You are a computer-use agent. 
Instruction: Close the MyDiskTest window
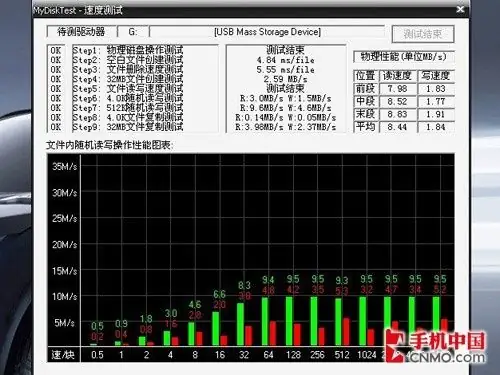pyautogui.click(x=460, y=9)
